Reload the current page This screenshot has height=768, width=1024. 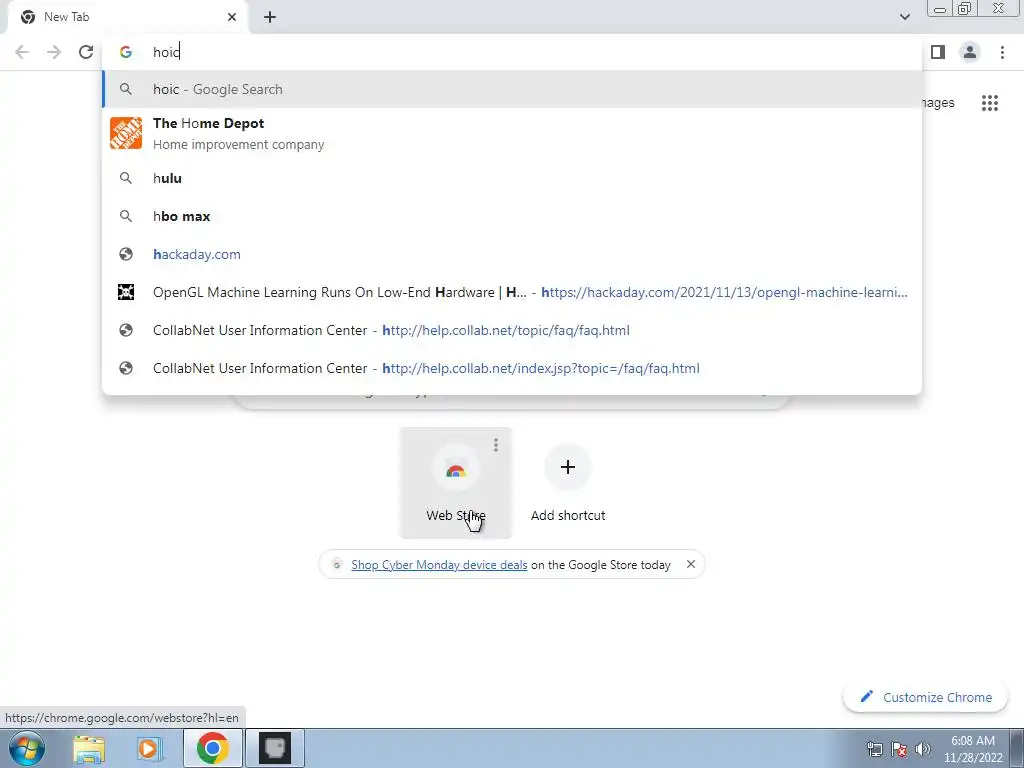click(x=86, y=52)
